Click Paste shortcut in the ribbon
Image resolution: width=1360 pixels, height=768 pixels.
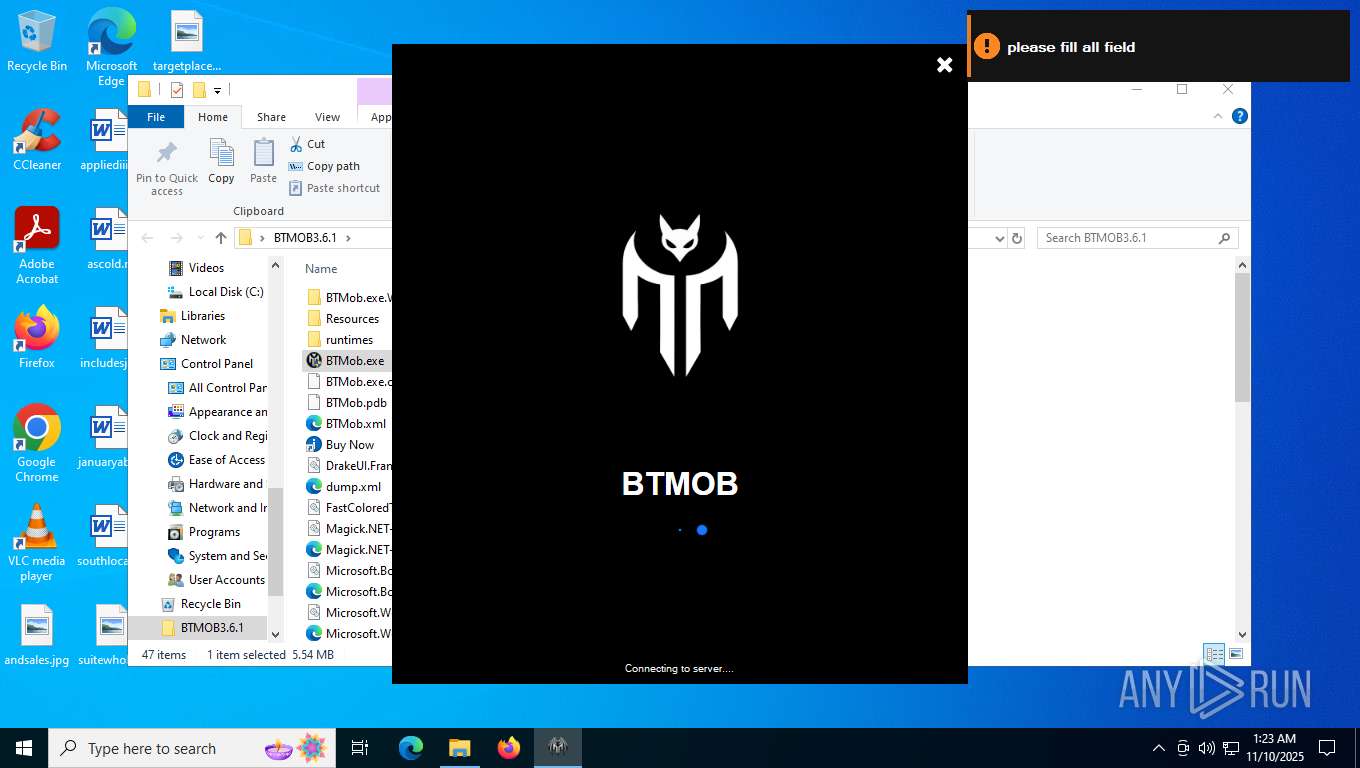(335, 188)
